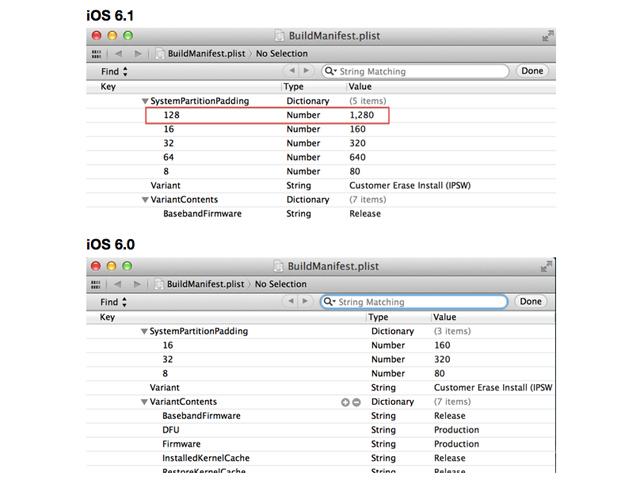Click plist file icon in iOS 6.1 jump bar

(x=160, y=53)
